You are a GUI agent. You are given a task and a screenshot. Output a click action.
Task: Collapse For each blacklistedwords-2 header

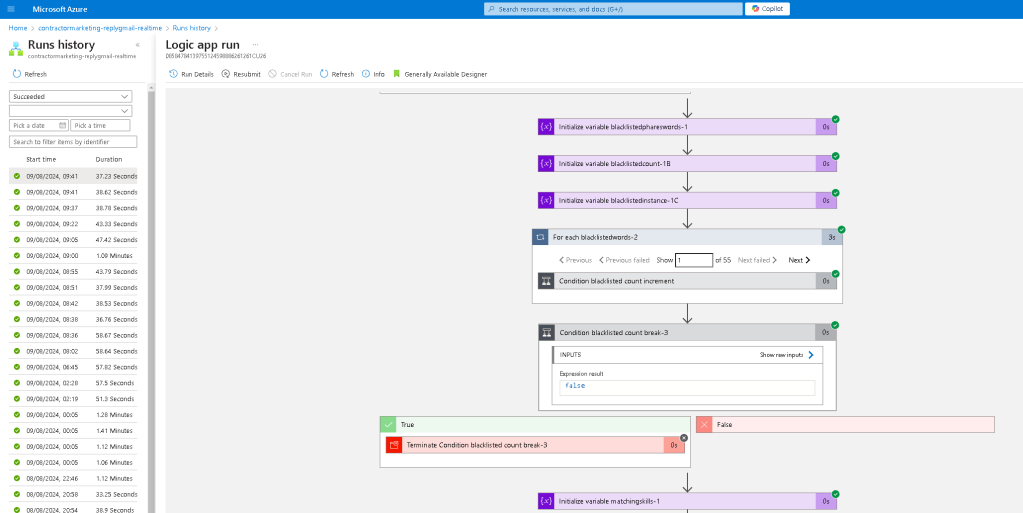(x=687, y=237)
